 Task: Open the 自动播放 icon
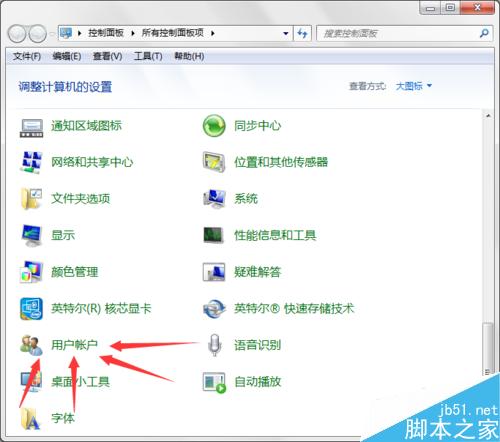214,382
